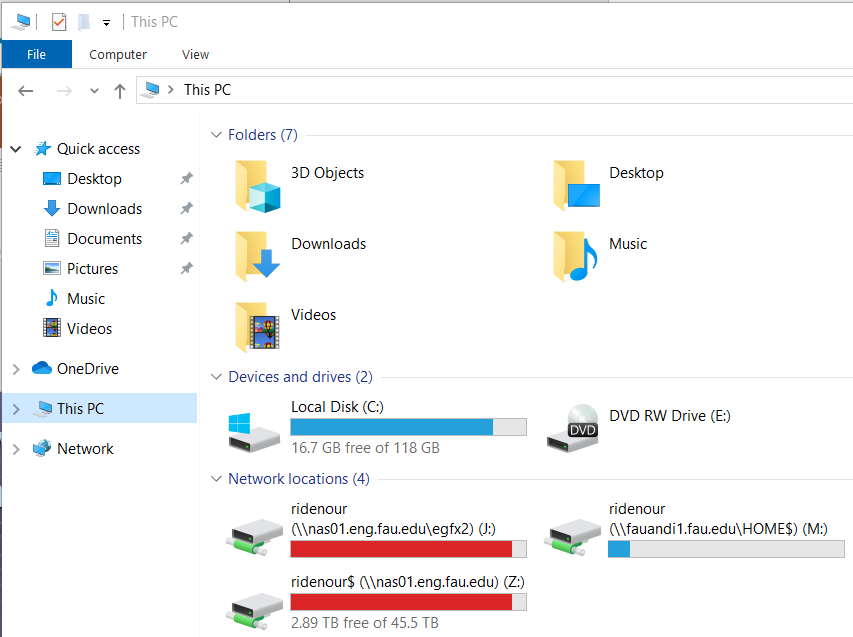Select Network in the navigation pane
Screen dimensions: 853x637
coord(85,449)
